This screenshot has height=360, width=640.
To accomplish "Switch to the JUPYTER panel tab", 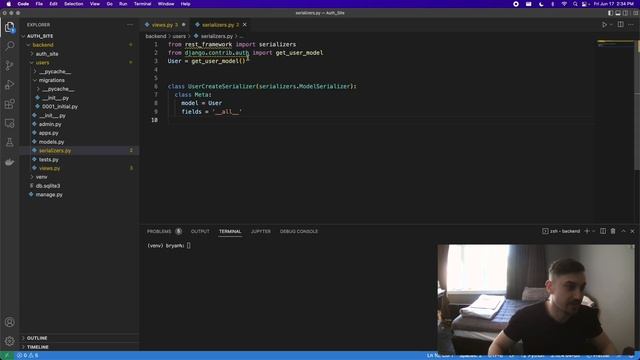I will pyautogui.click(x=260, y=231).
